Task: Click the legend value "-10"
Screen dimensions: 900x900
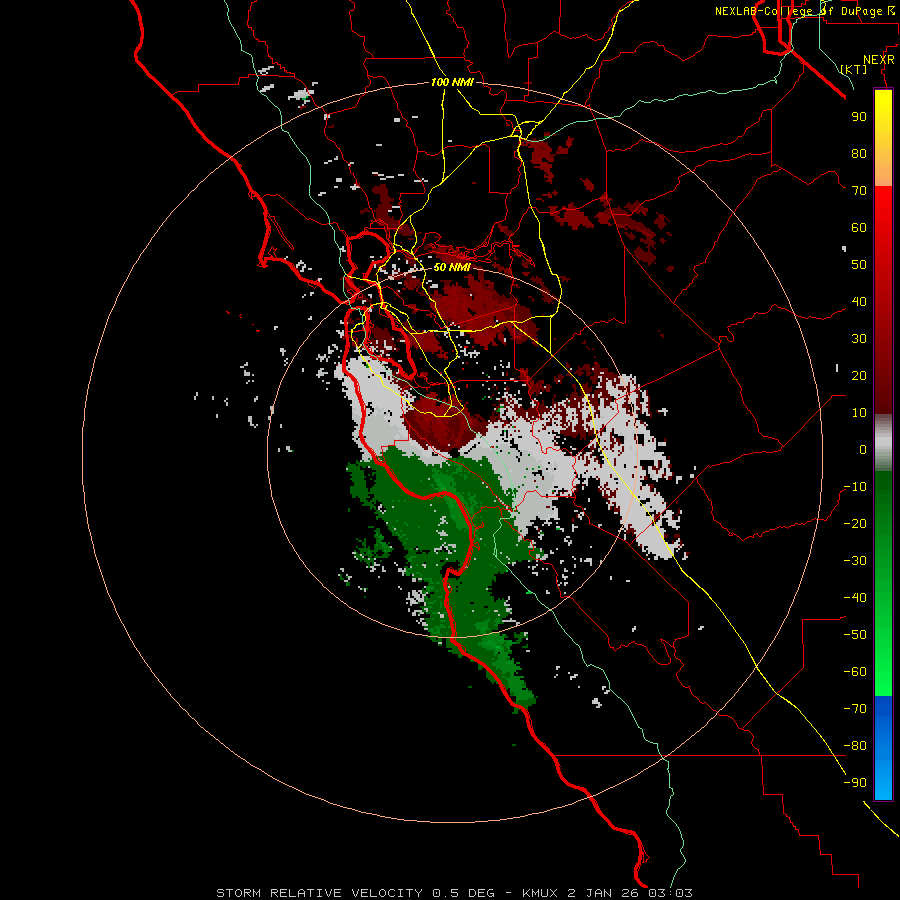Action: [855, 487]
